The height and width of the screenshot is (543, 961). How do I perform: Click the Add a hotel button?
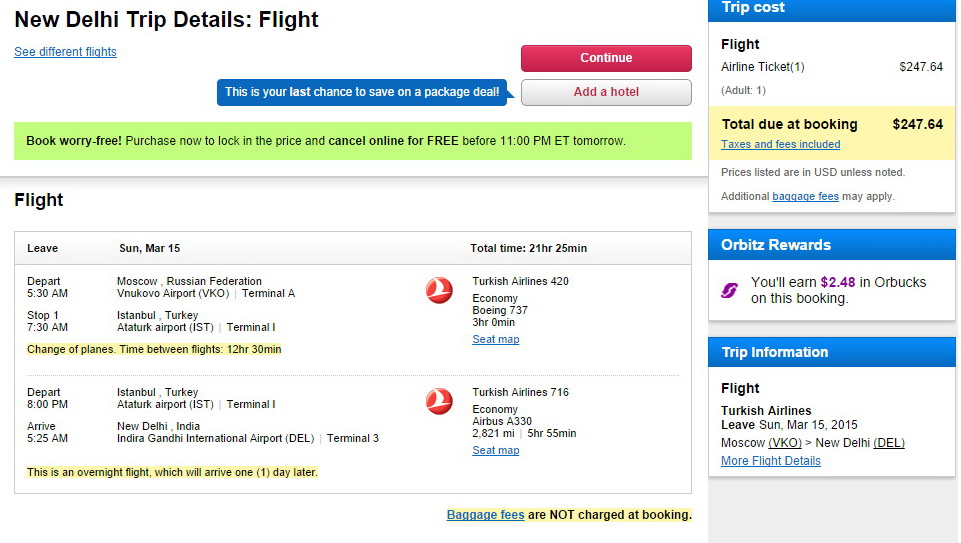pyautogui.click(x=606, y=92)
